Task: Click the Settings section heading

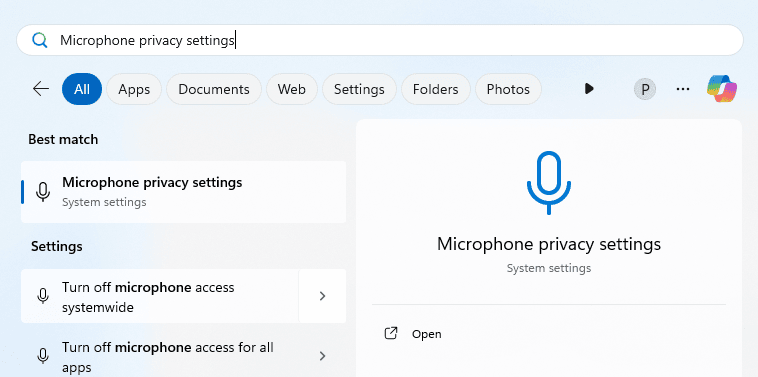Action: click(x=57, y=246)
